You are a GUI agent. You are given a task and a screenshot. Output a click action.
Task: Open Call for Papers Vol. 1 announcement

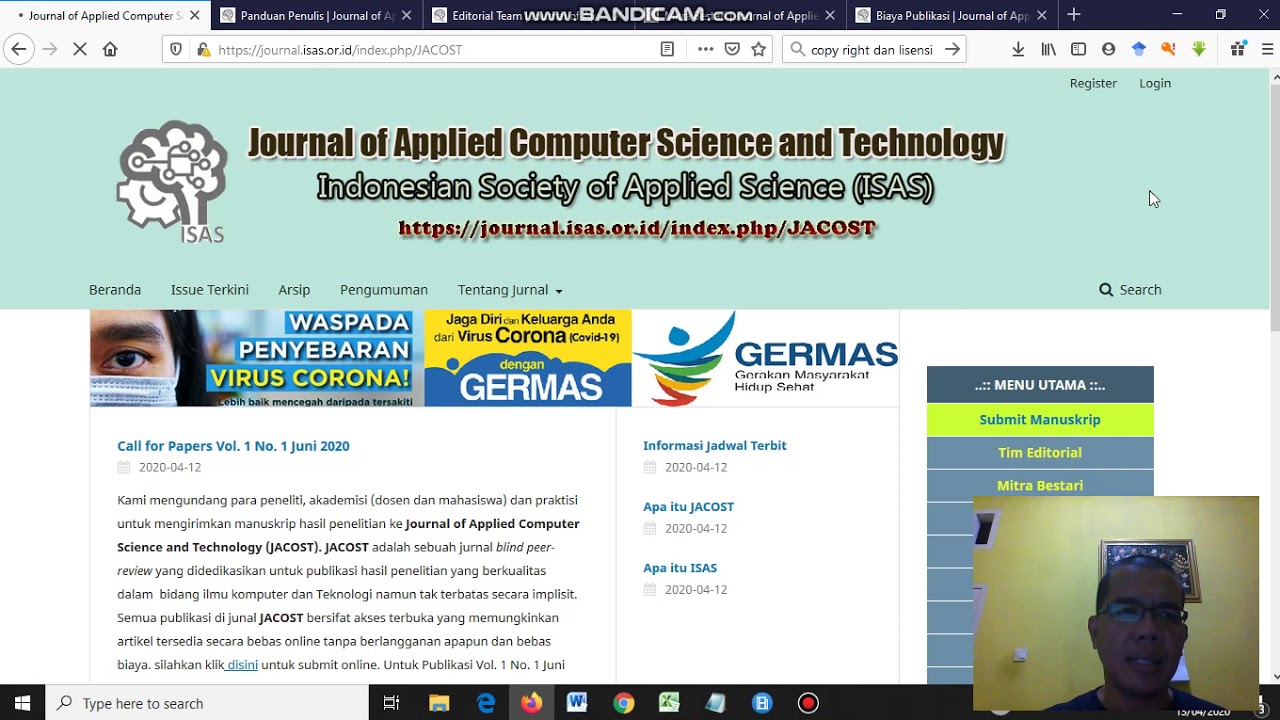[x=233, y=446]
